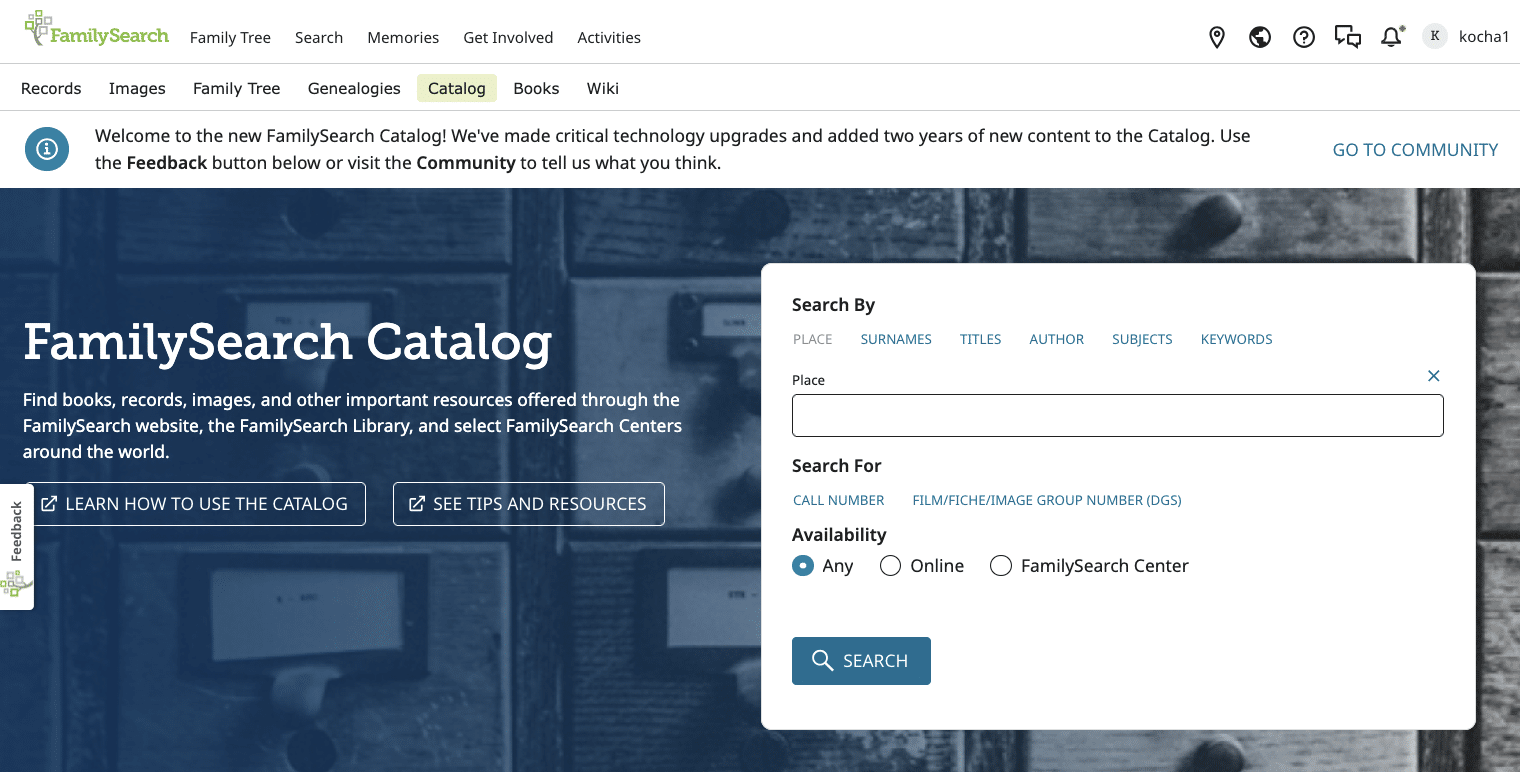Add Film/Fiche/Image Group Number search field
The height and width of the screenshot is (772, 1520).
pos(1047,500)
